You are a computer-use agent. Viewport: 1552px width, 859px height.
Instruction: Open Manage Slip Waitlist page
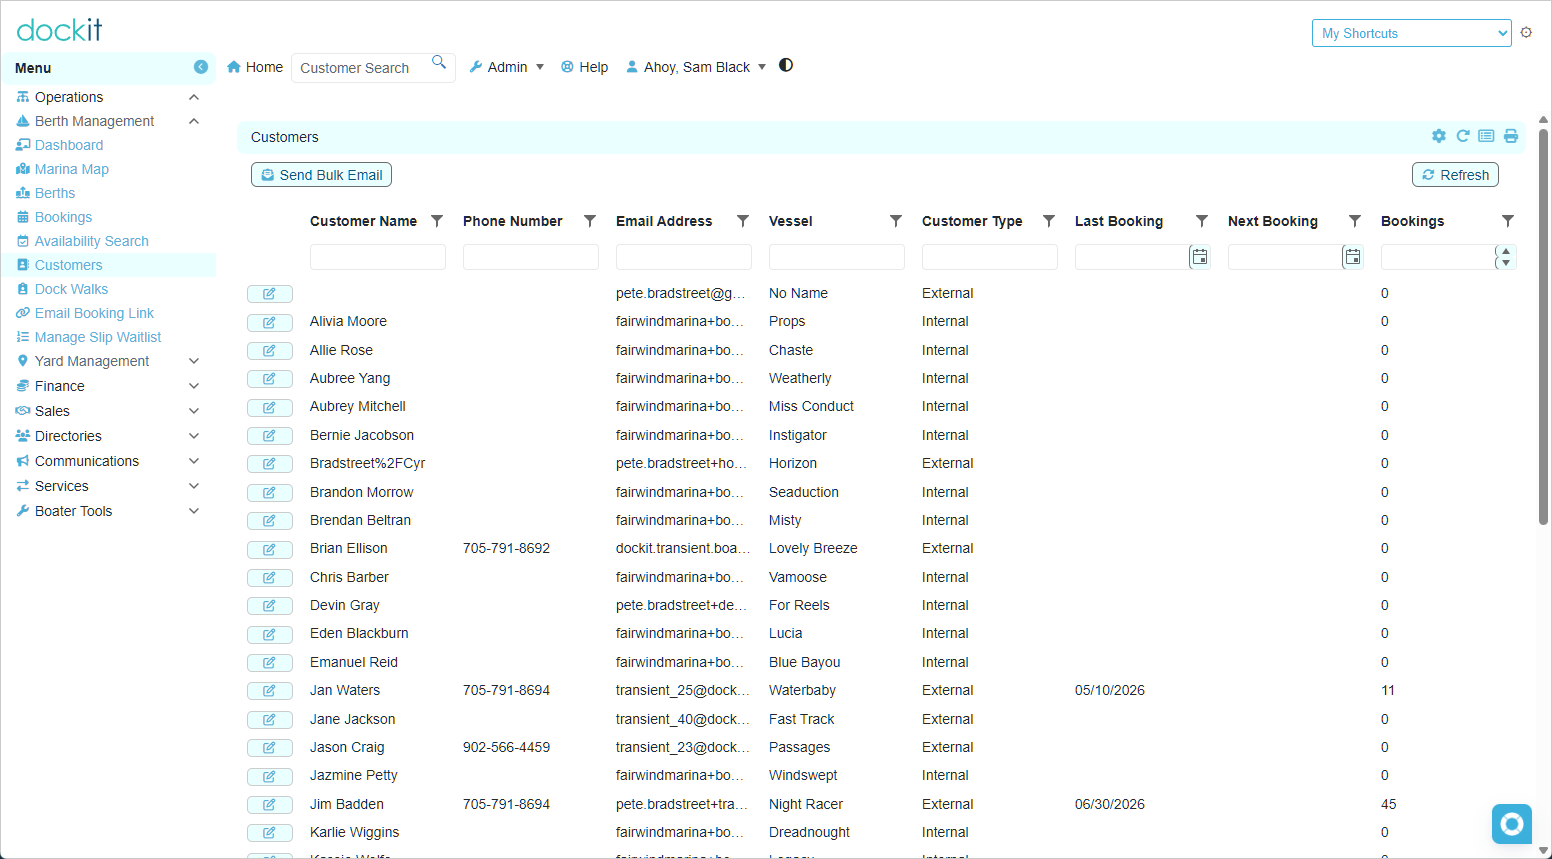click(97, 337)
